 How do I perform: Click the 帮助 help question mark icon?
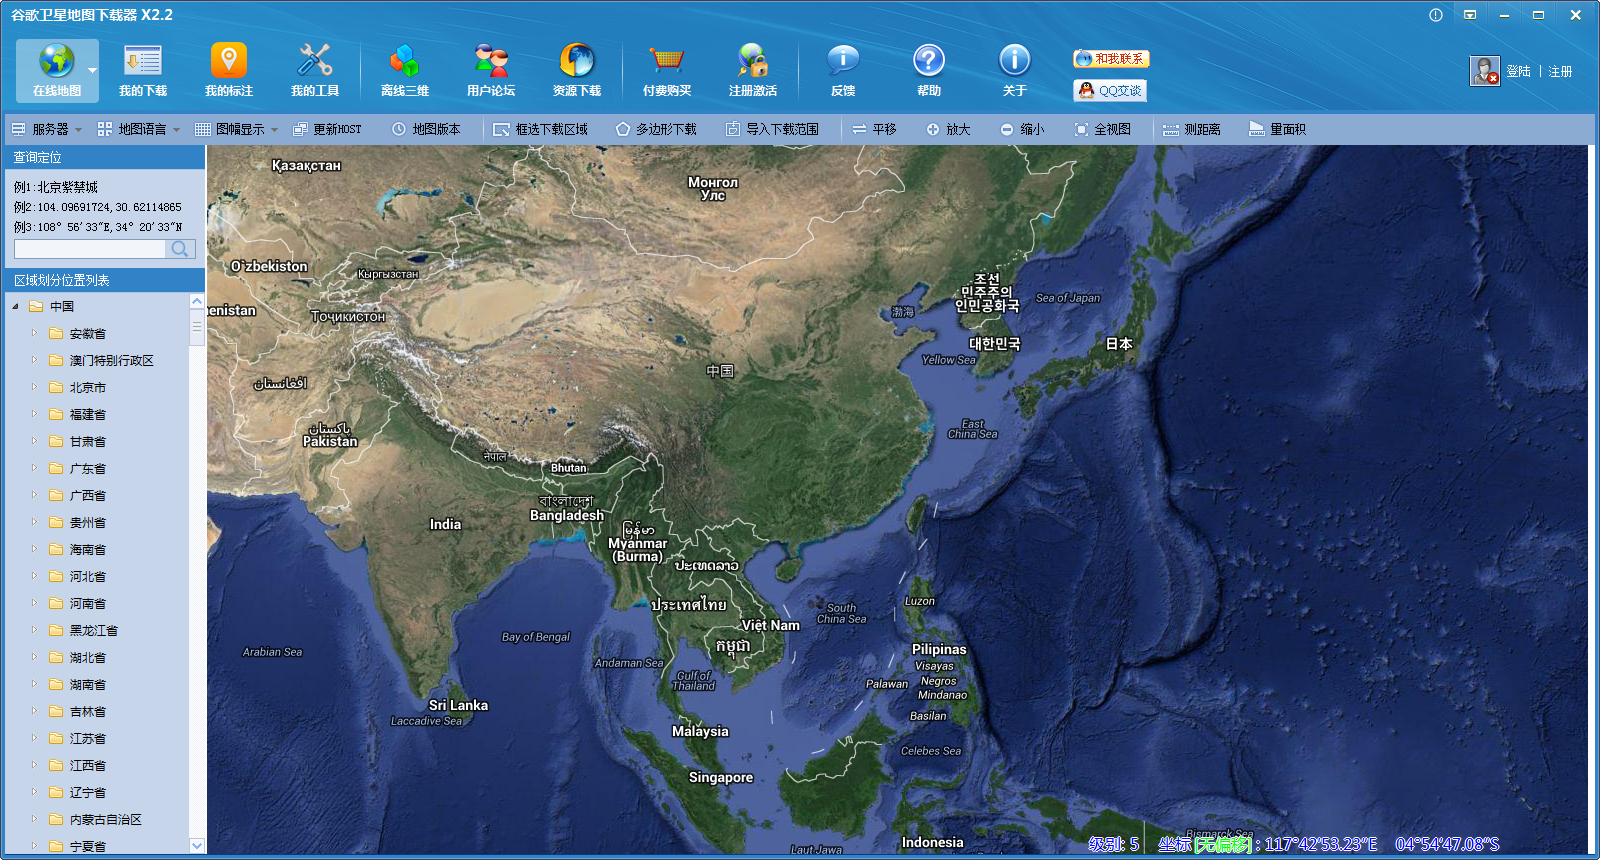[928, 62]
